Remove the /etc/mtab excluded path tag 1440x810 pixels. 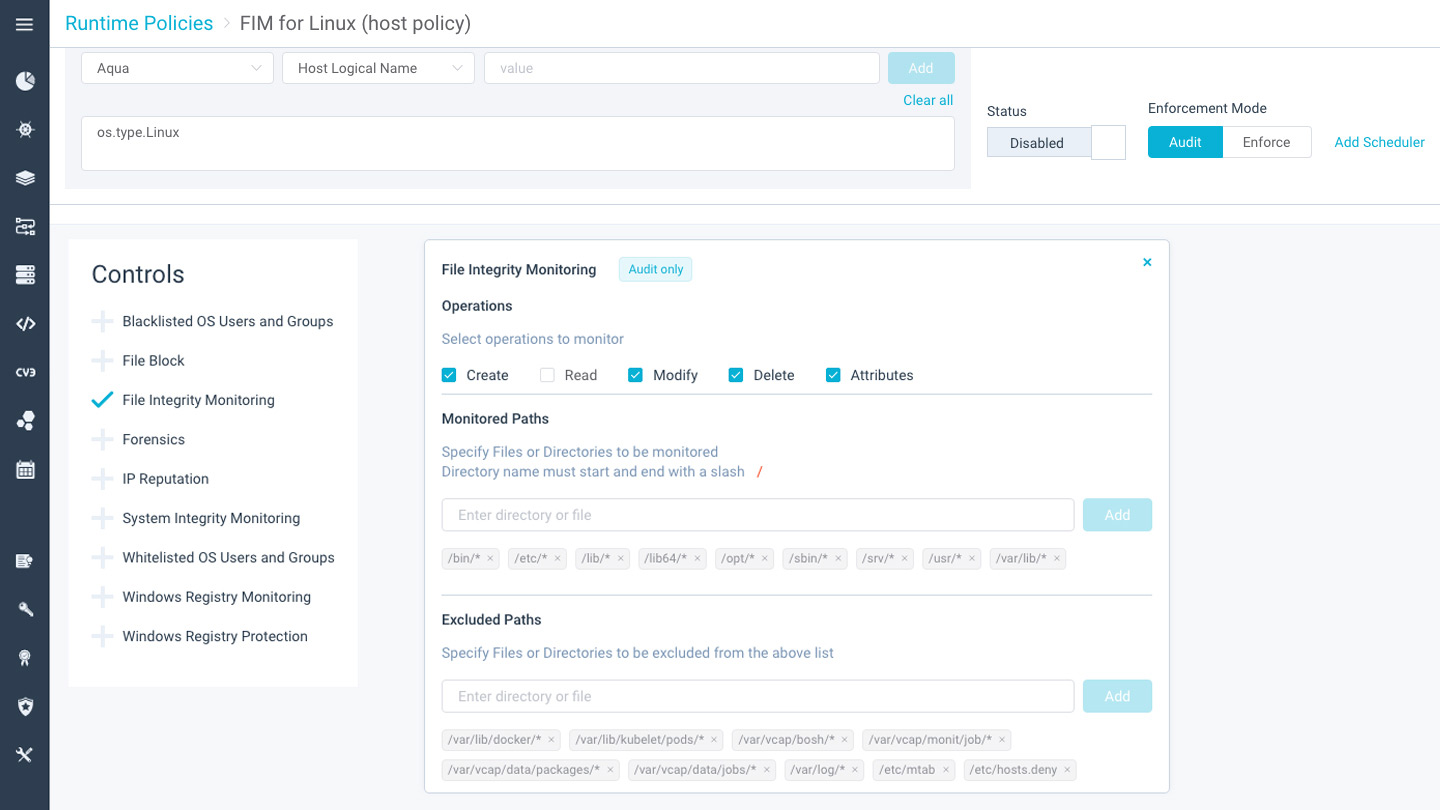tap(946, 770)
